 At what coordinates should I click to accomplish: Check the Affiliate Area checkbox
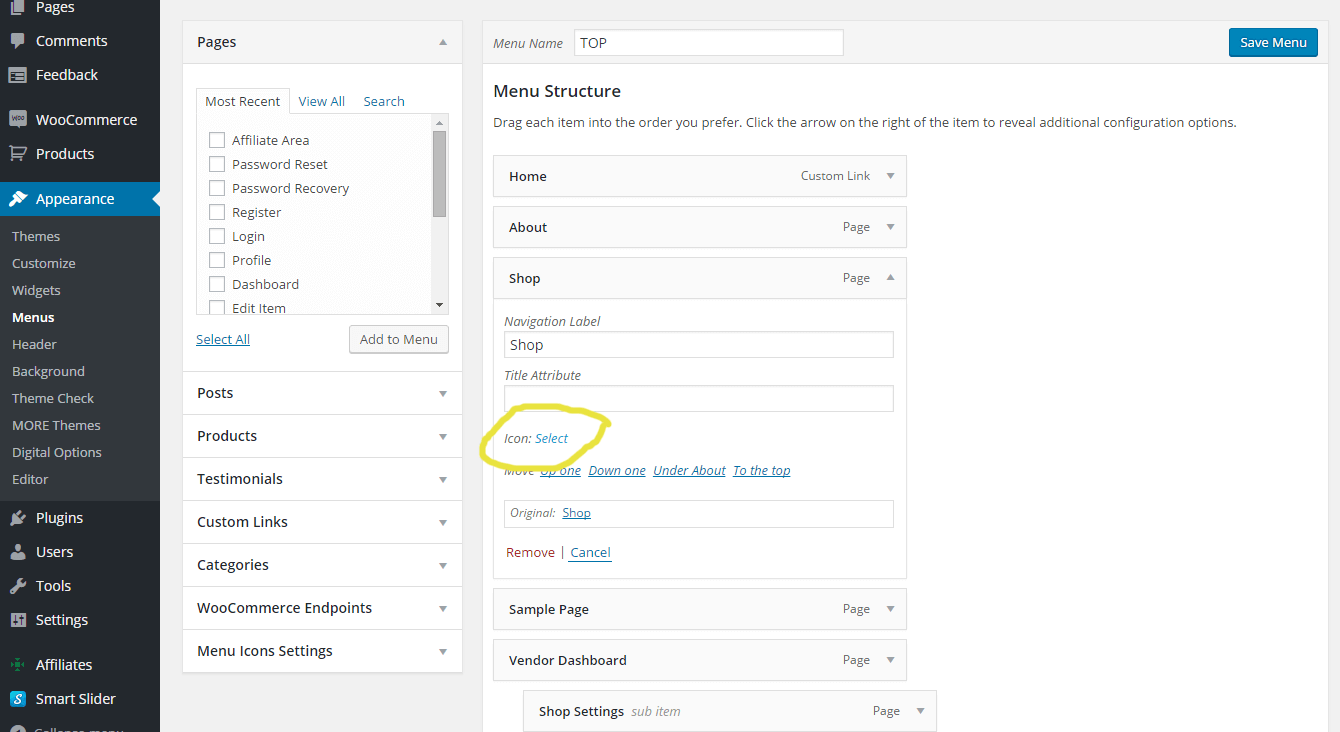point(216,140)
